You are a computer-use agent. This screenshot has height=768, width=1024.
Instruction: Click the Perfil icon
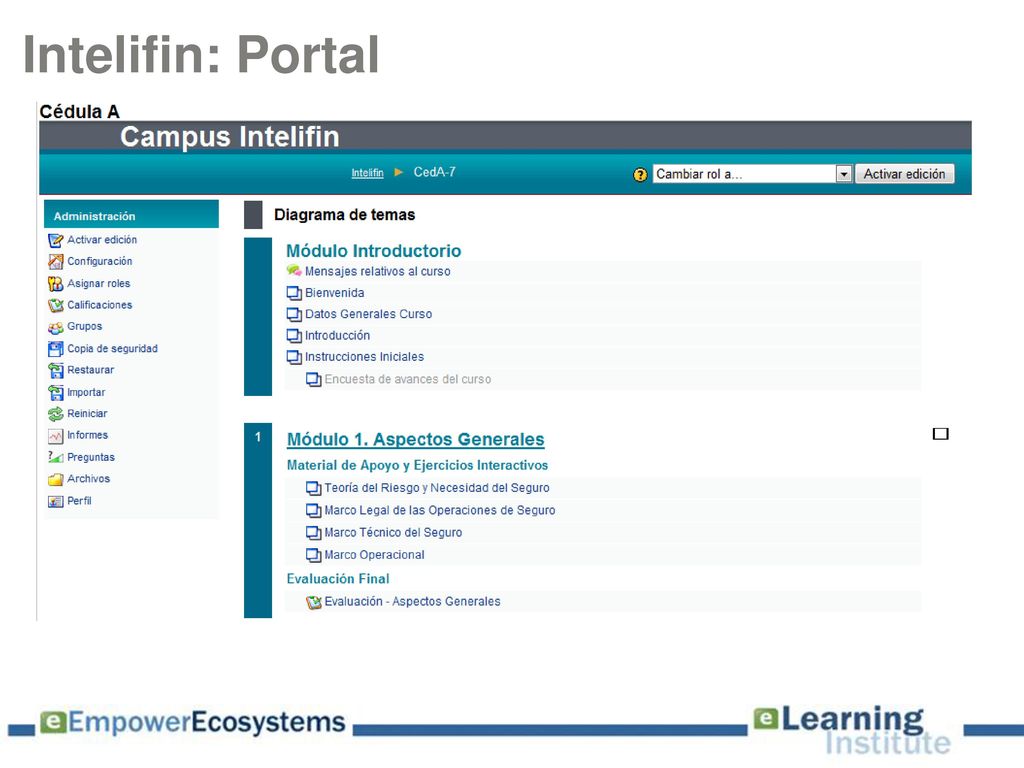pyautogui.click(x=56, y=502)
